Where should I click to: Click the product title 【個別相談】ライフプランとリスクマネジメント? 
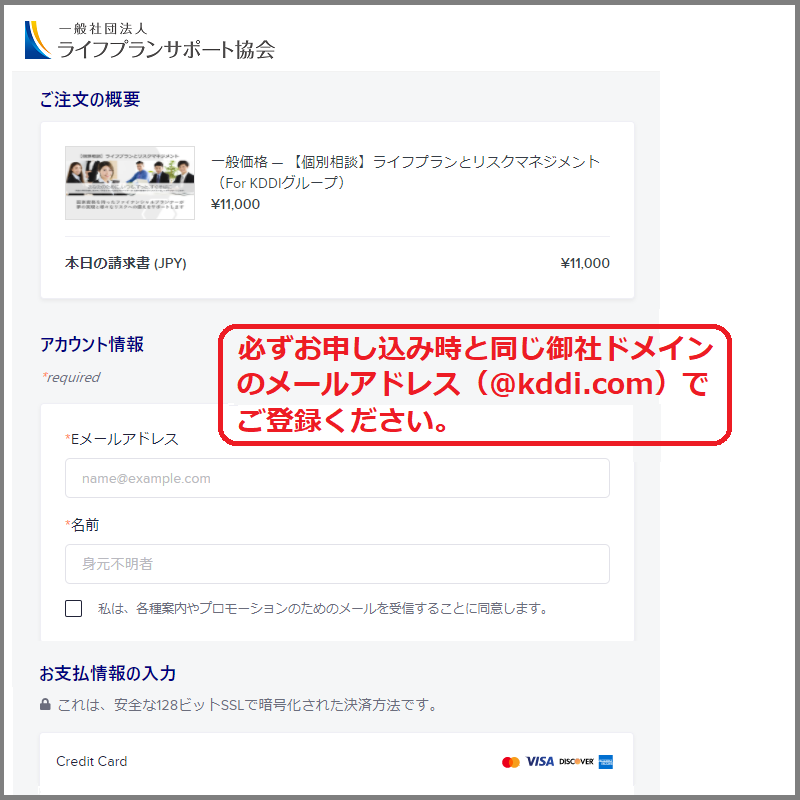click(405, 172)
